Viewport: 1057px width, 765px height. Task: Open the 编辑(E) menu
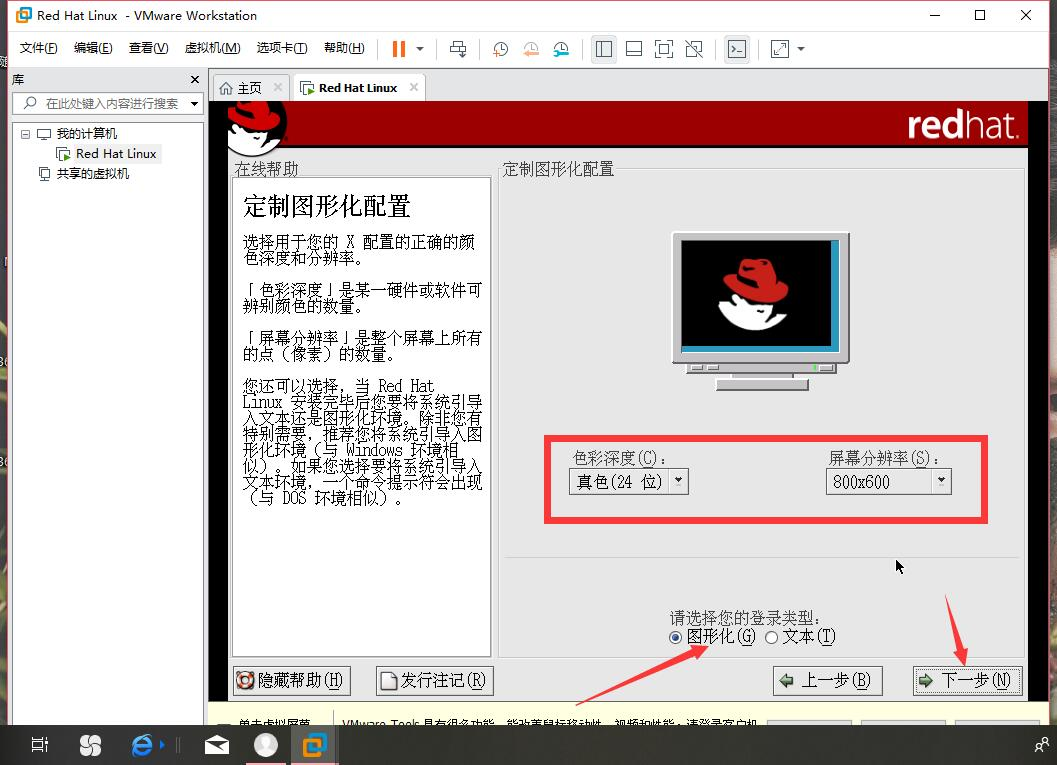(x=93, y=48)
